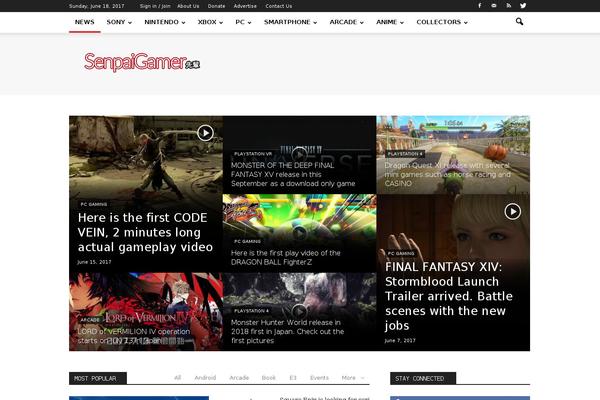Open MONSTER OF THE DEEP FINAL FANTASY XV headline
The width and height of the screenshot is (600, 400).
[293, 175]
